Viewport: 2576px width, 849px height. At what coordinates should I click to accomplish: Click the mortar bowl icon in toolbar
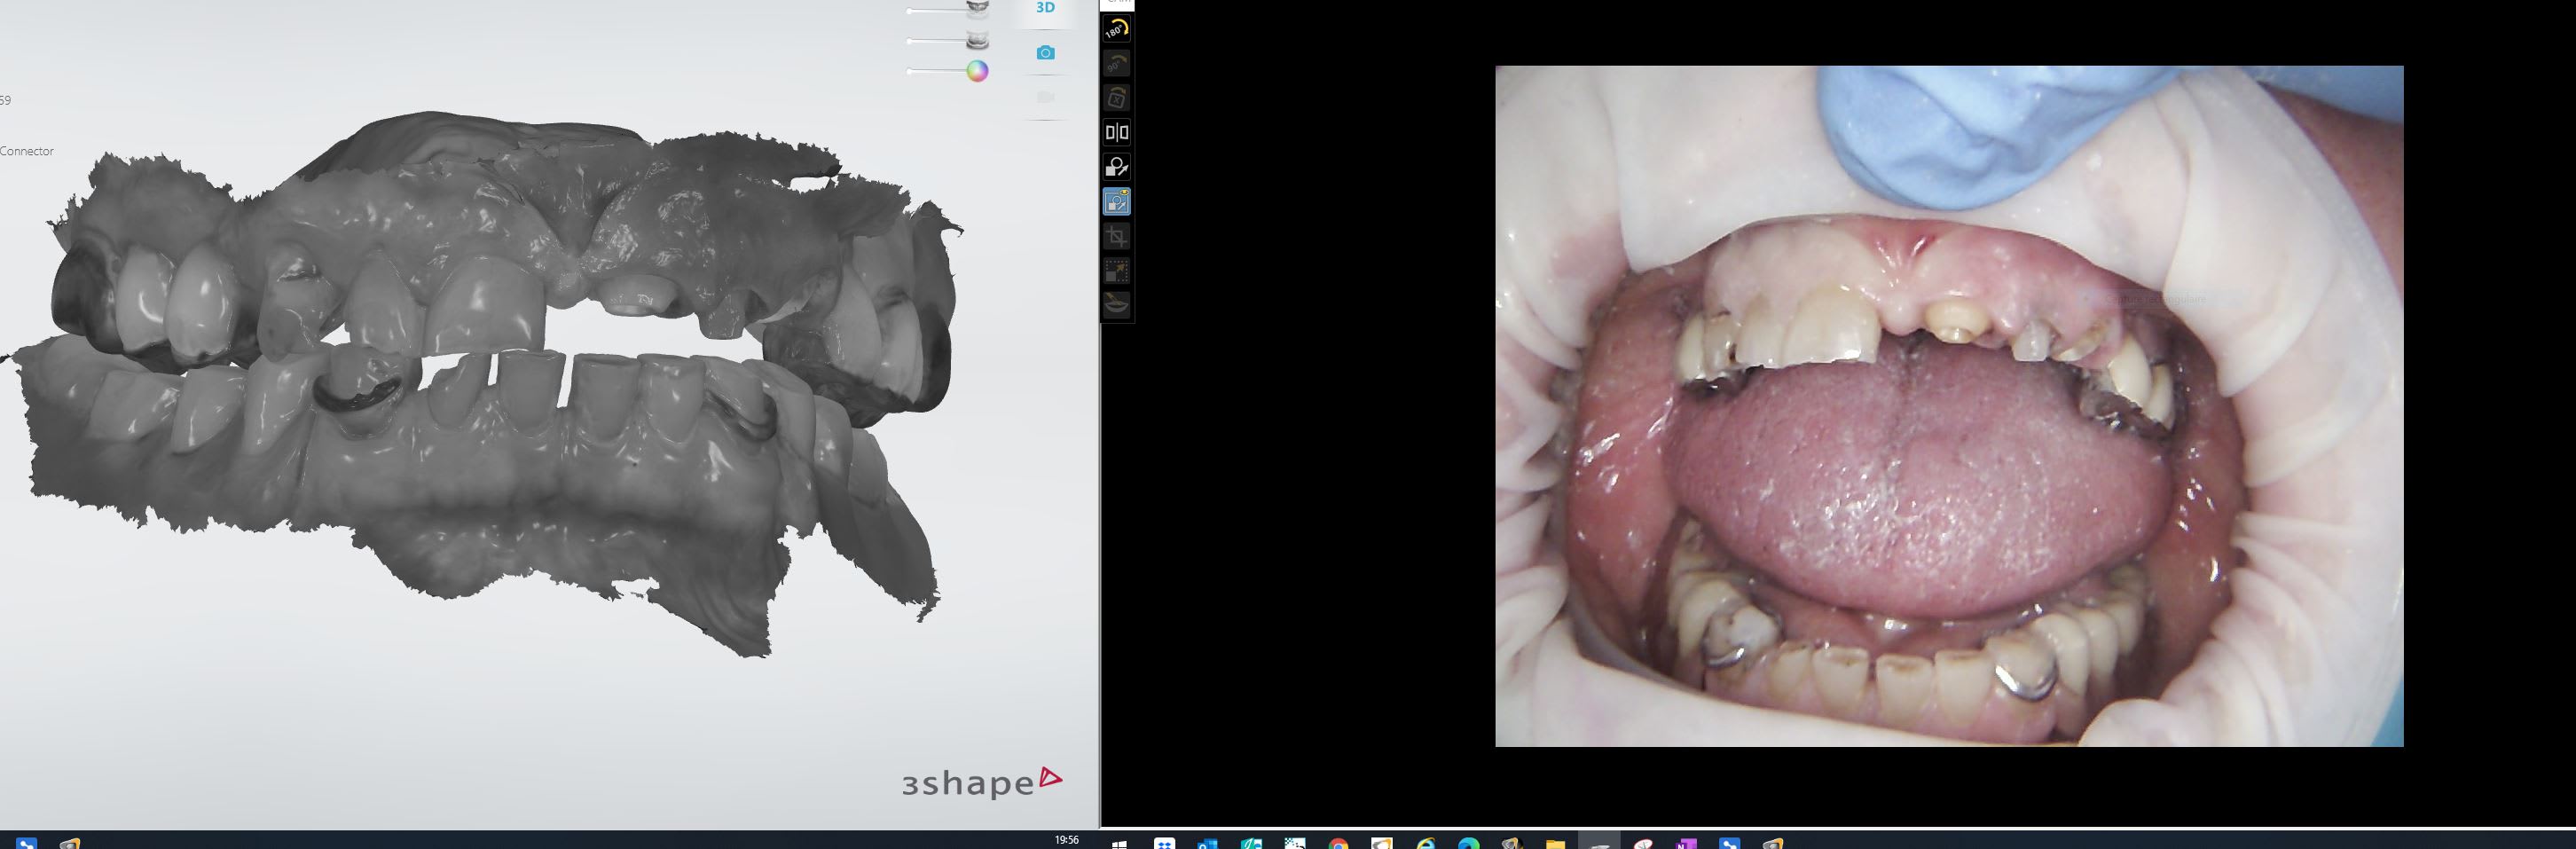(x=1116, y=304)
